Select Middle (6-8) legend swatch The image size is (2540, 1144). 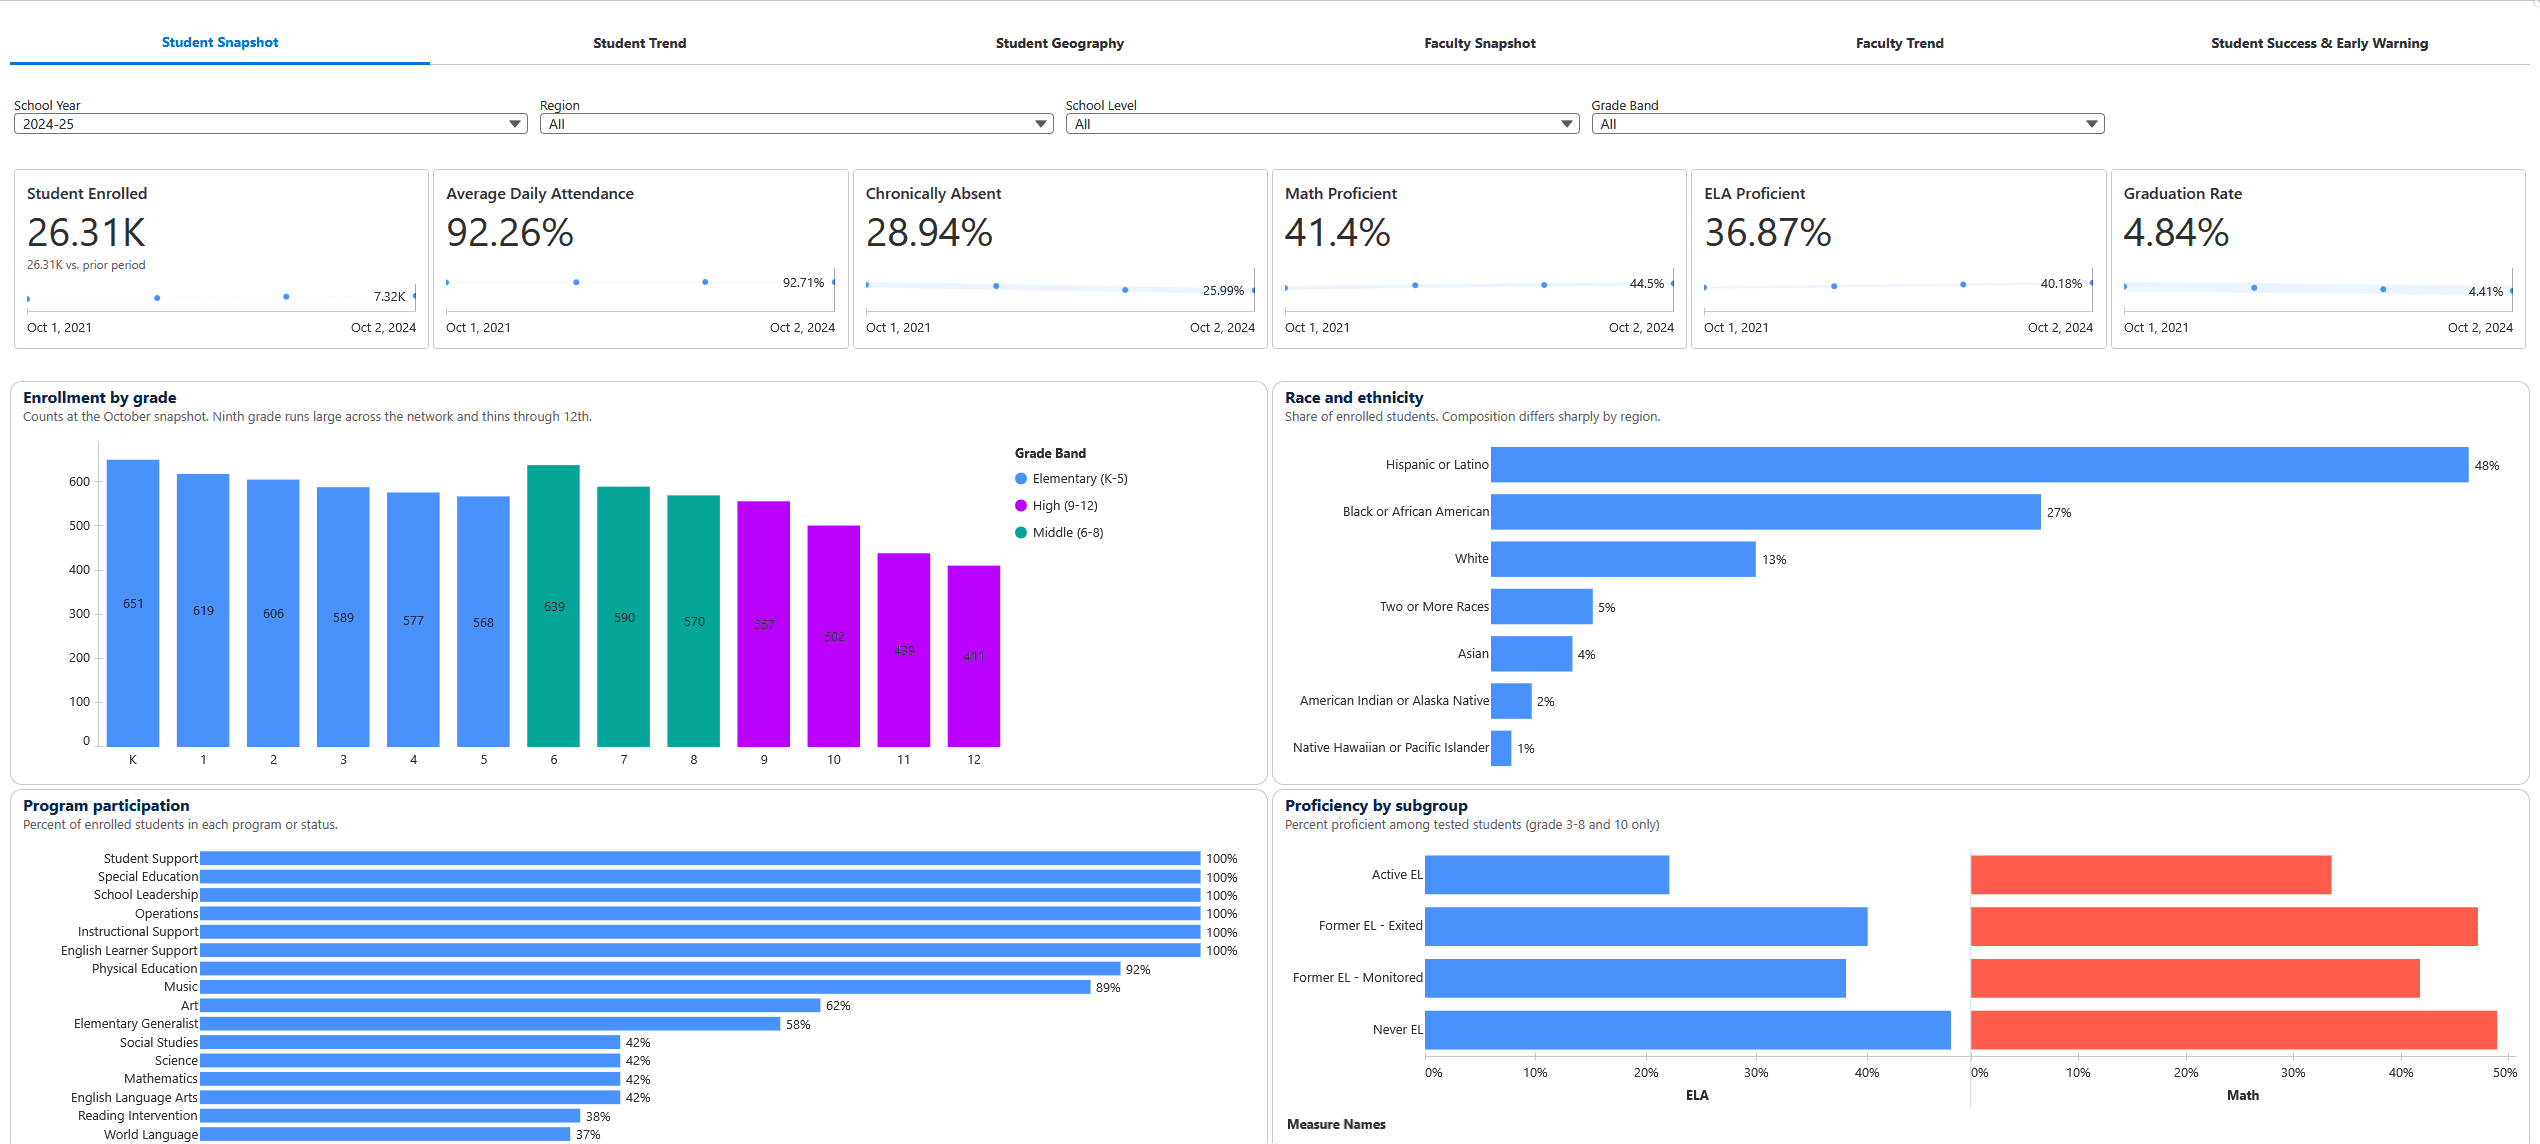tap(1021, 533)
